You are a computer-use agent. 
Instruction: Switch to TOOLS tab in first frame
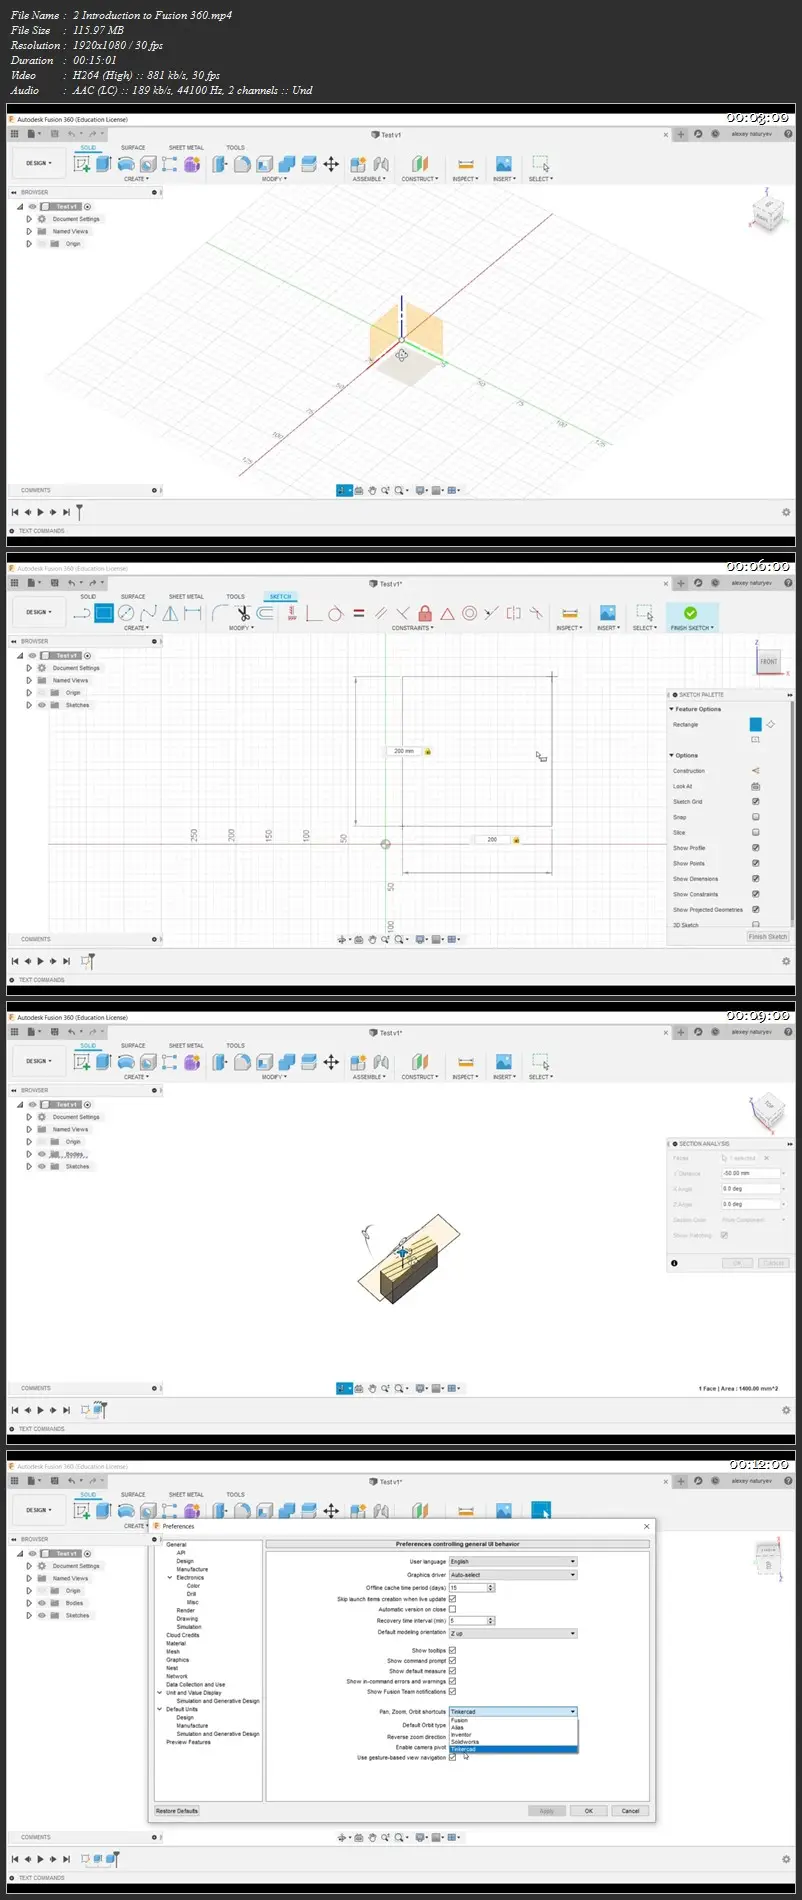pyautogui.click(x=235, y=147)
